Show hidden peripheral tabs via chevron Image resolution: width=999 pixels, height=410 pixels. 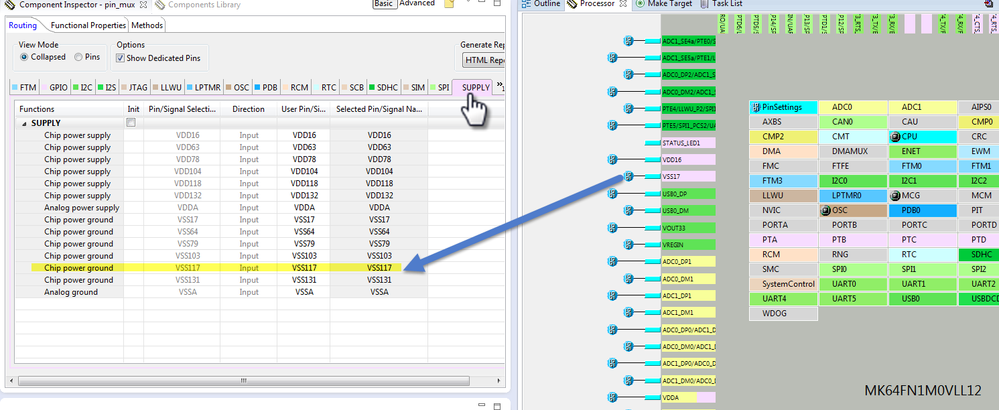pos(501,86)
